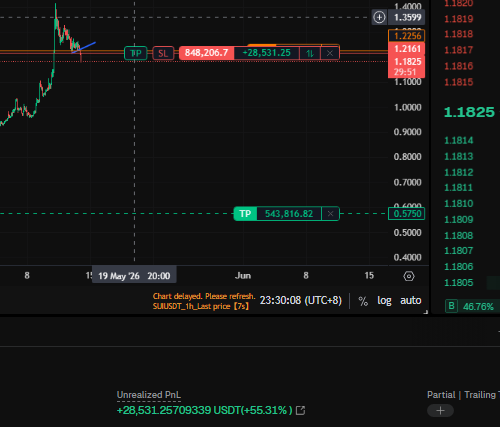Open share icon beside Unrealized PnL

300,410
